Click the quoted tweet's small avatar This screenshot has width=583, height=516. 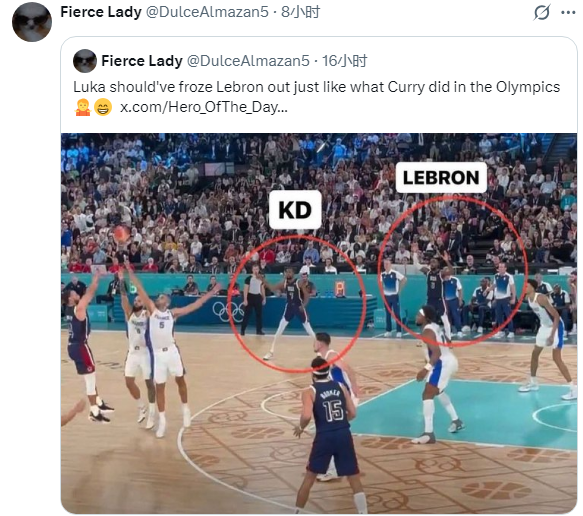click(85, 61)
